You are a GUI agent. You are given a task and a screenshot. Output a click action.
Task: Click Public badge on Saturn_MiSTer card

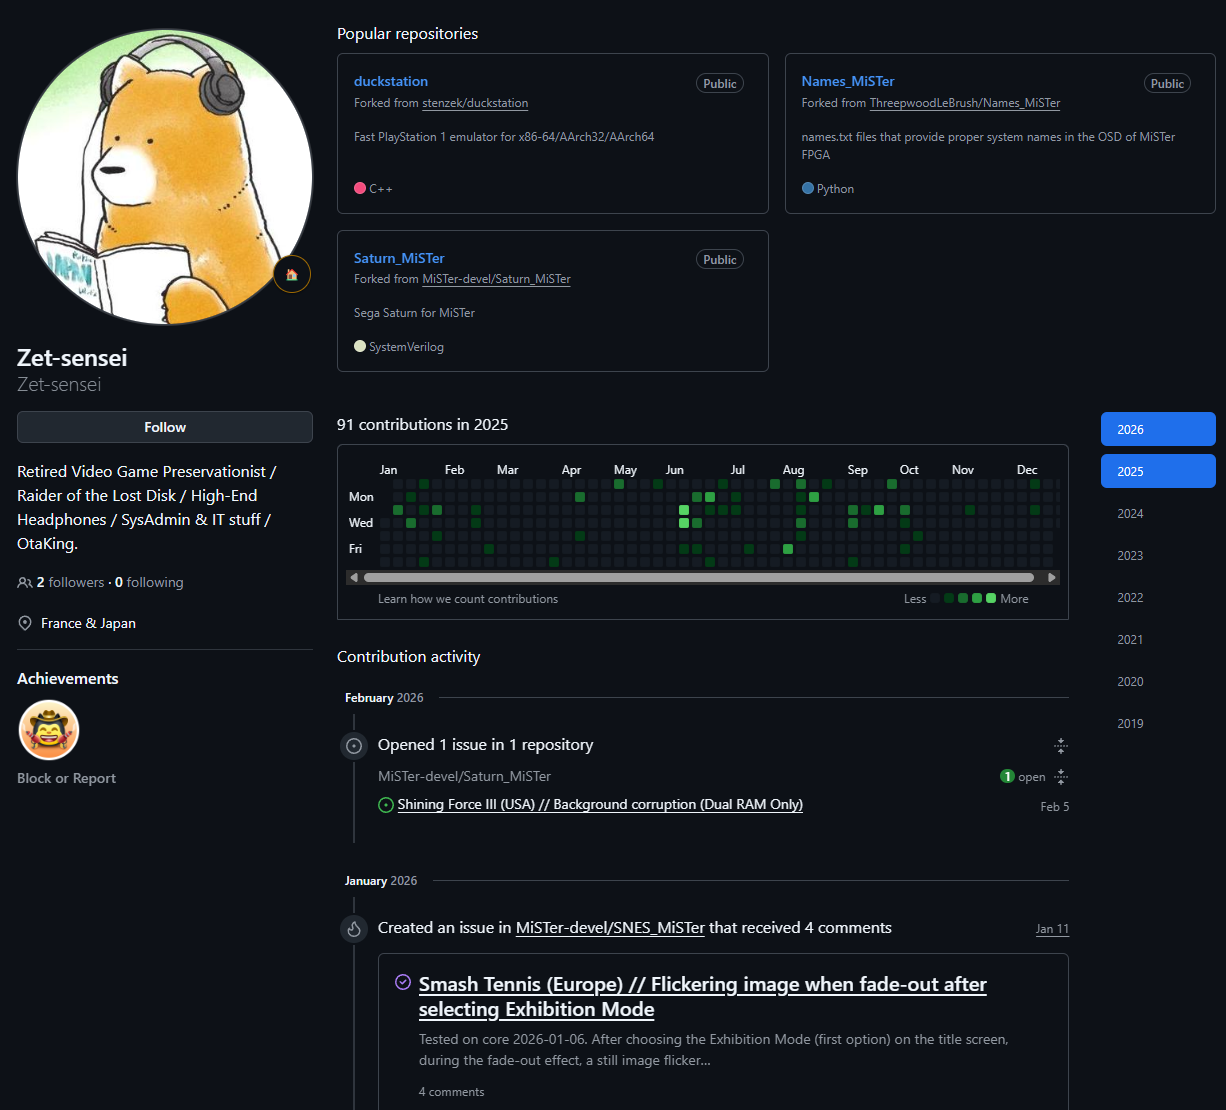(x=720, y=260)
